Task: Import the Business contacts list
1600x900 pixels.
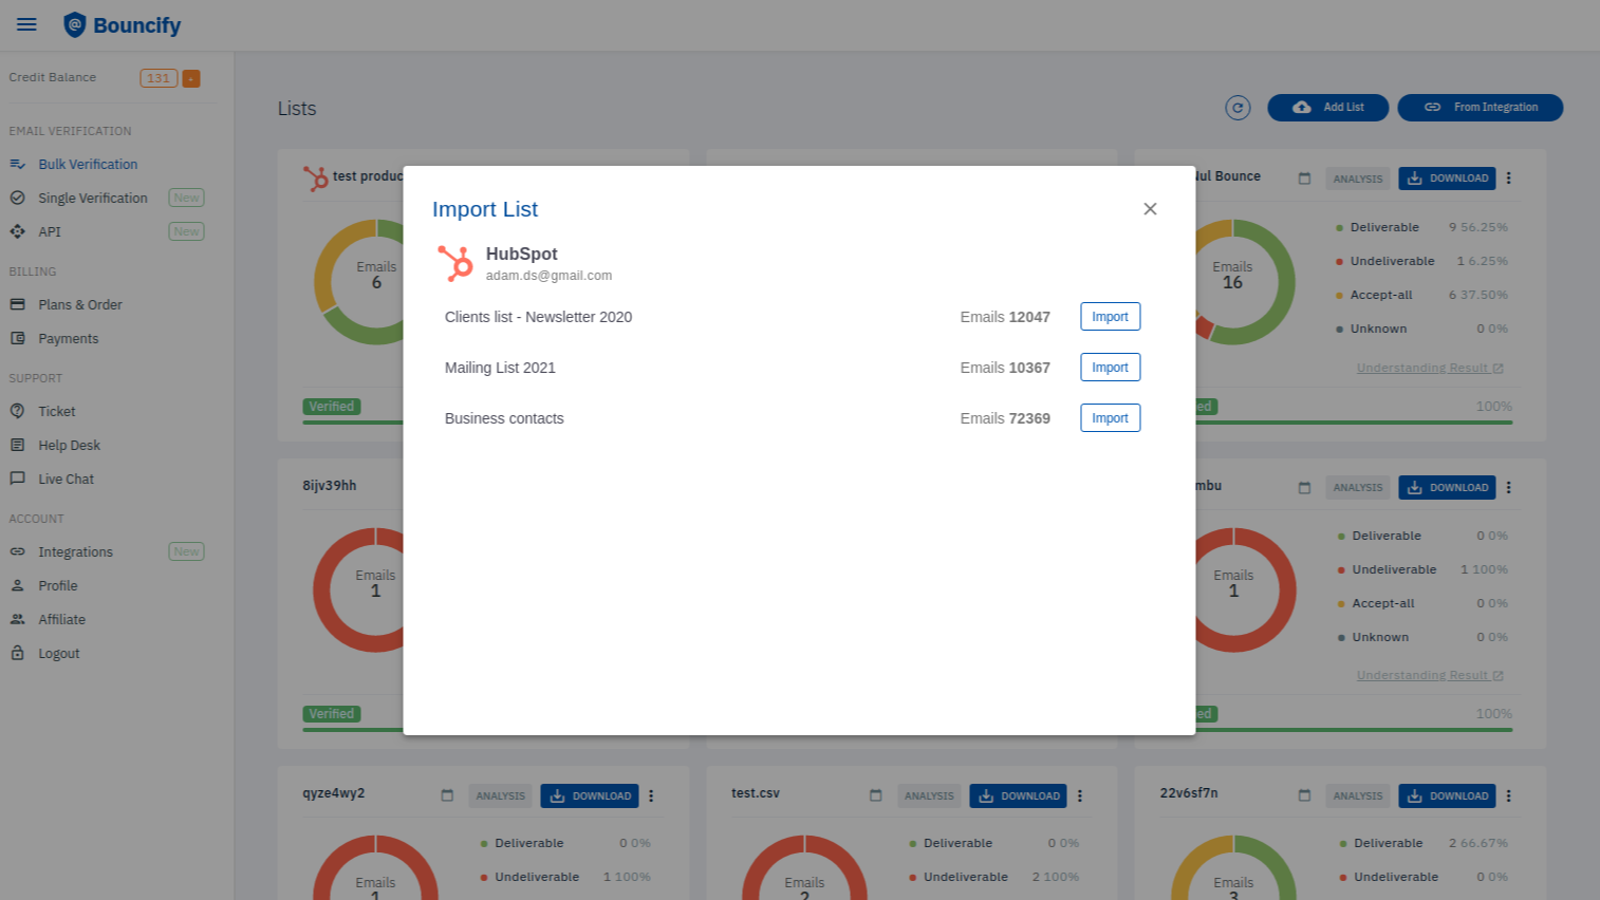Action: 1110,418
